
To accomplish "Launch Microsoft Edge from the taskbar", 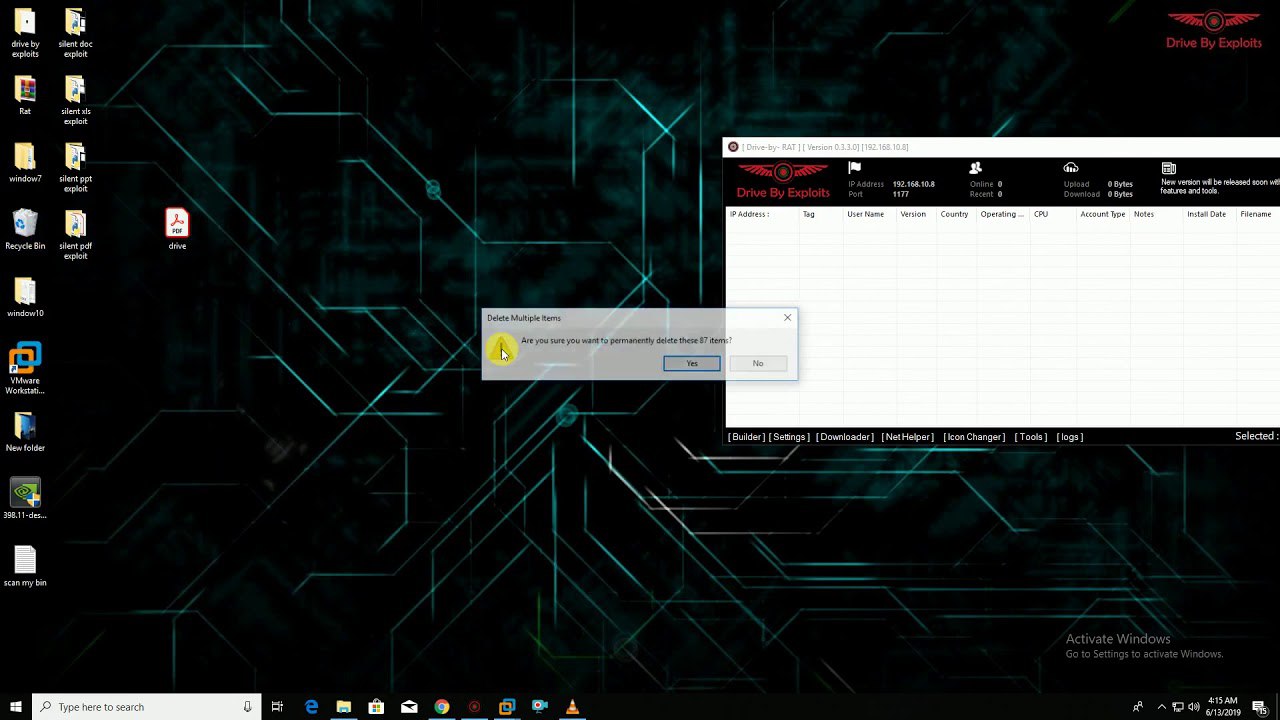I will [x=311, y=707].
